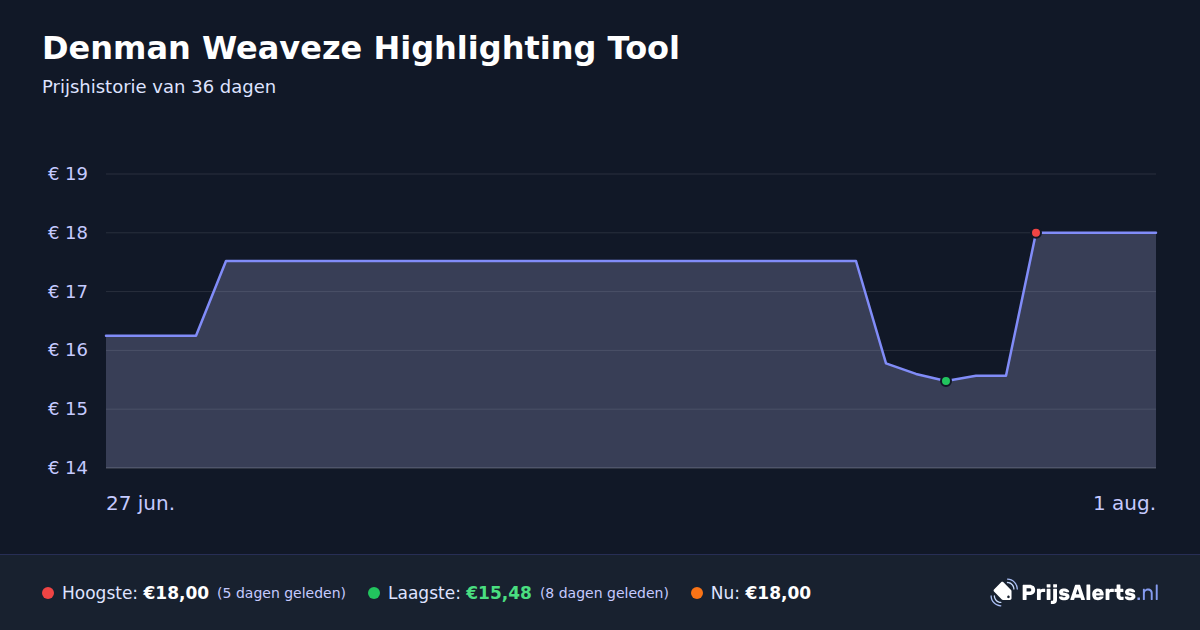Viewport: 1200px width, 630px height.
Task: Select the green lowest-price marker on the chart
Action: coord(946,381)
